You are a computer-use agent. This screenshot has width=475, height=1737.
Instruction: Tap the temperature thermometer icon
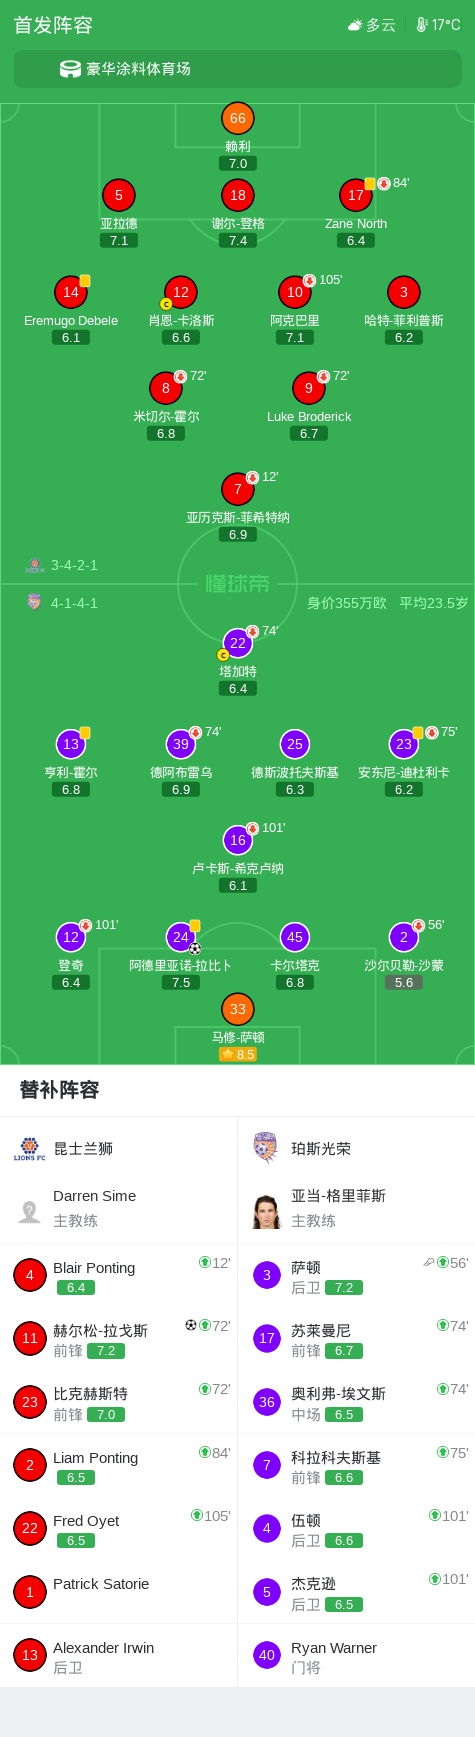click(x=422, y=25)
